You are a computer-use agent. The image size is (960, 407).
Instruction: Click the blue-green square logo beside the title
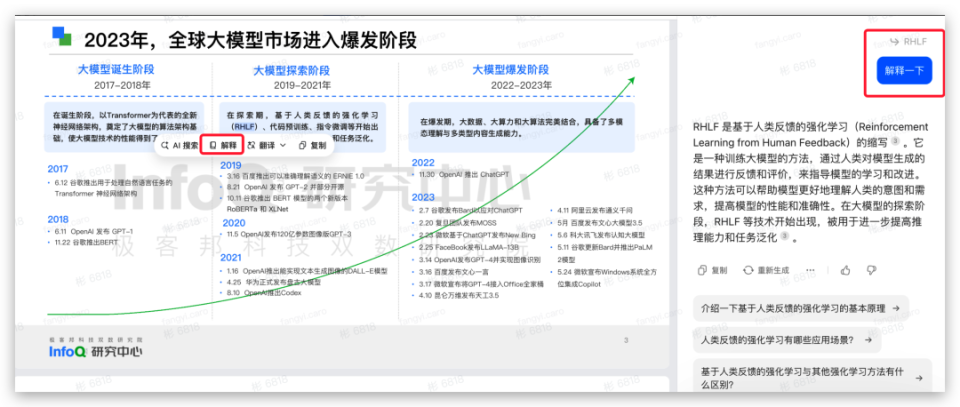point(62,36)
